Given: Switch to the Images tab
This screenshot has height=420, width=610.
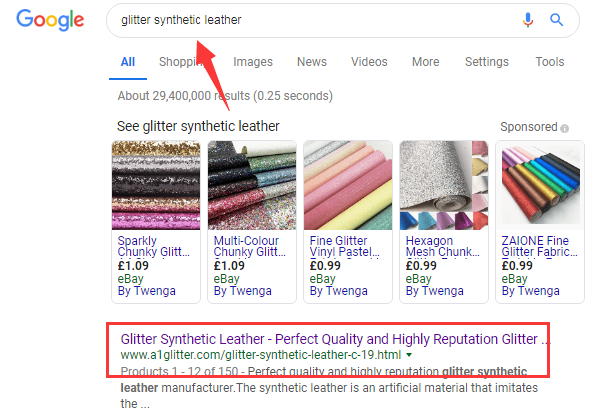Looking at the screenshot, I should tap(253, 62).
